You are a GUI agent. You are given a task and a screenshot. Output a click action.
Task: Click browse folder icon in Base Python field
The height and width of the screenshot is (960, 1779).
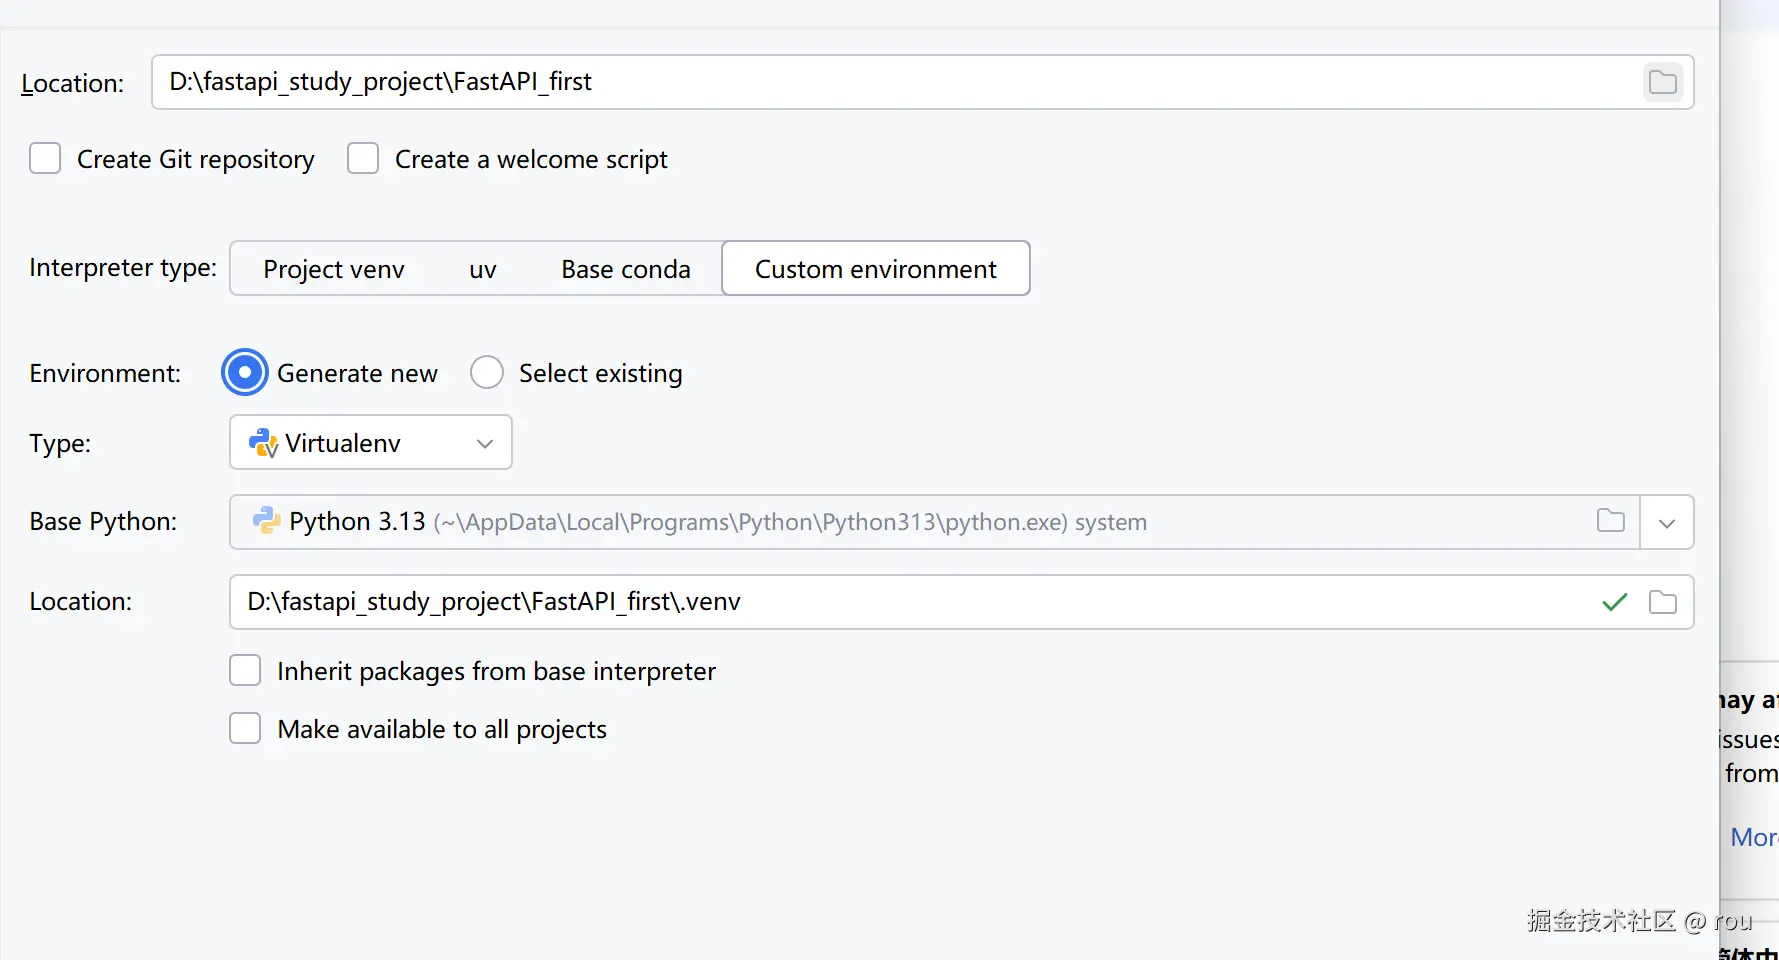click(x=1610, y=521)
